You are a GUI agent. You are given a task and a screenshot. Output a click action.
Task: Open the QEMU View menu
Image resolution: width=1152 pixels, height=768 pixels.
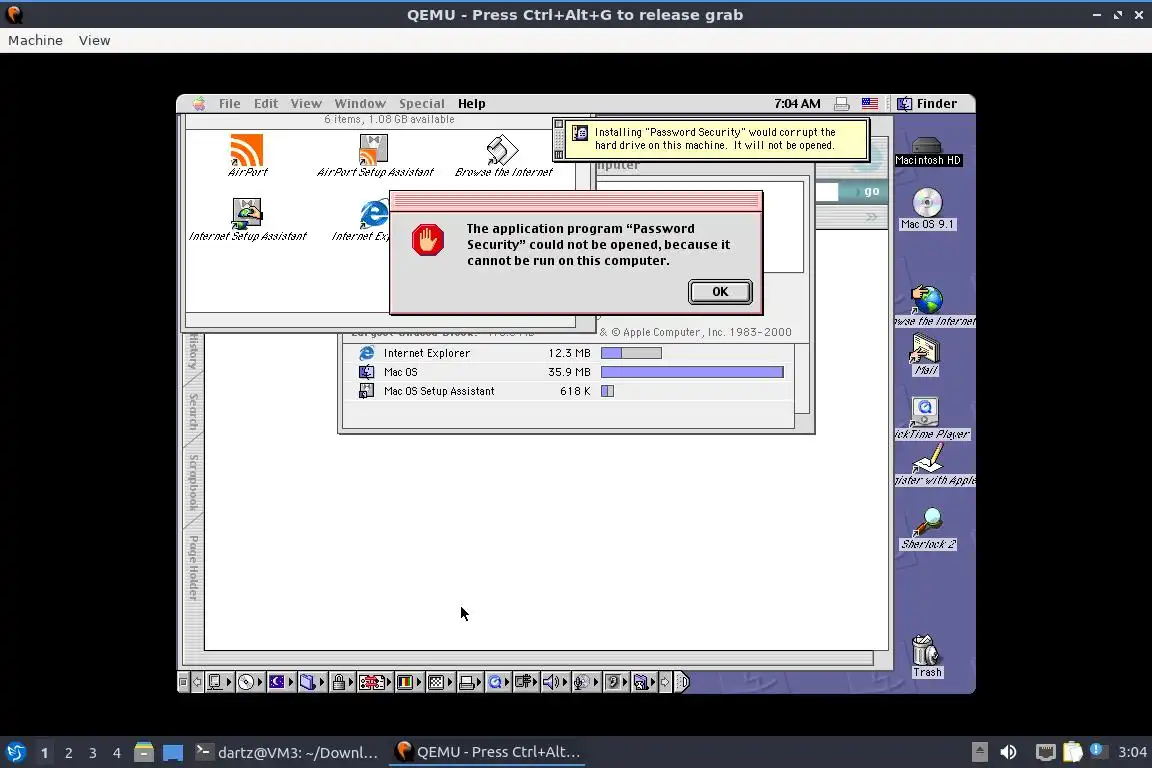[x=94, y=40]
